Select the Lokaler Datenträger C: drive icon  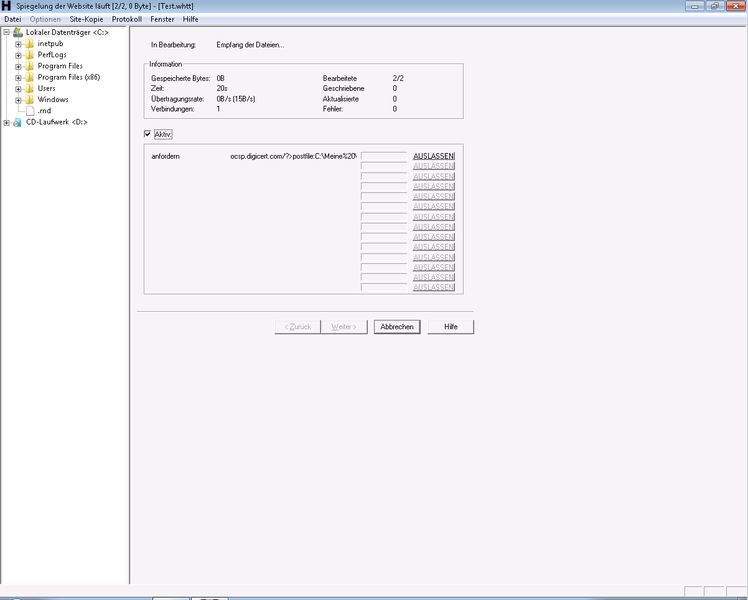coord(18,33)
